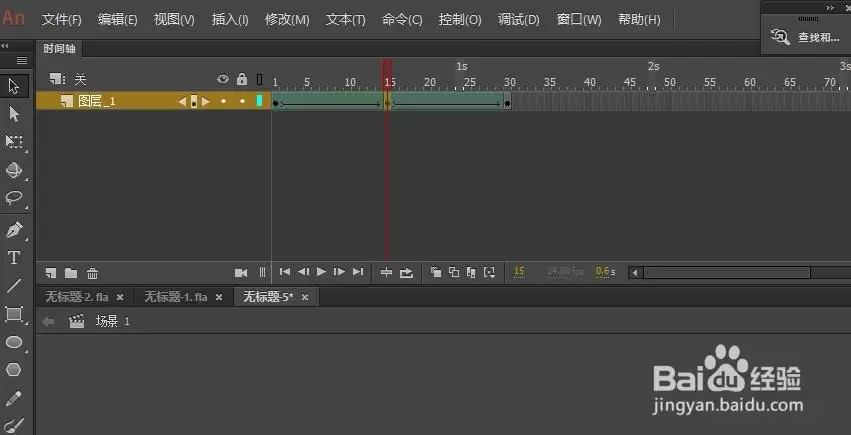Screen dimensions: 851x435
Task: Select the 时间轴 panel tab
Action: (x=60, y=48)
